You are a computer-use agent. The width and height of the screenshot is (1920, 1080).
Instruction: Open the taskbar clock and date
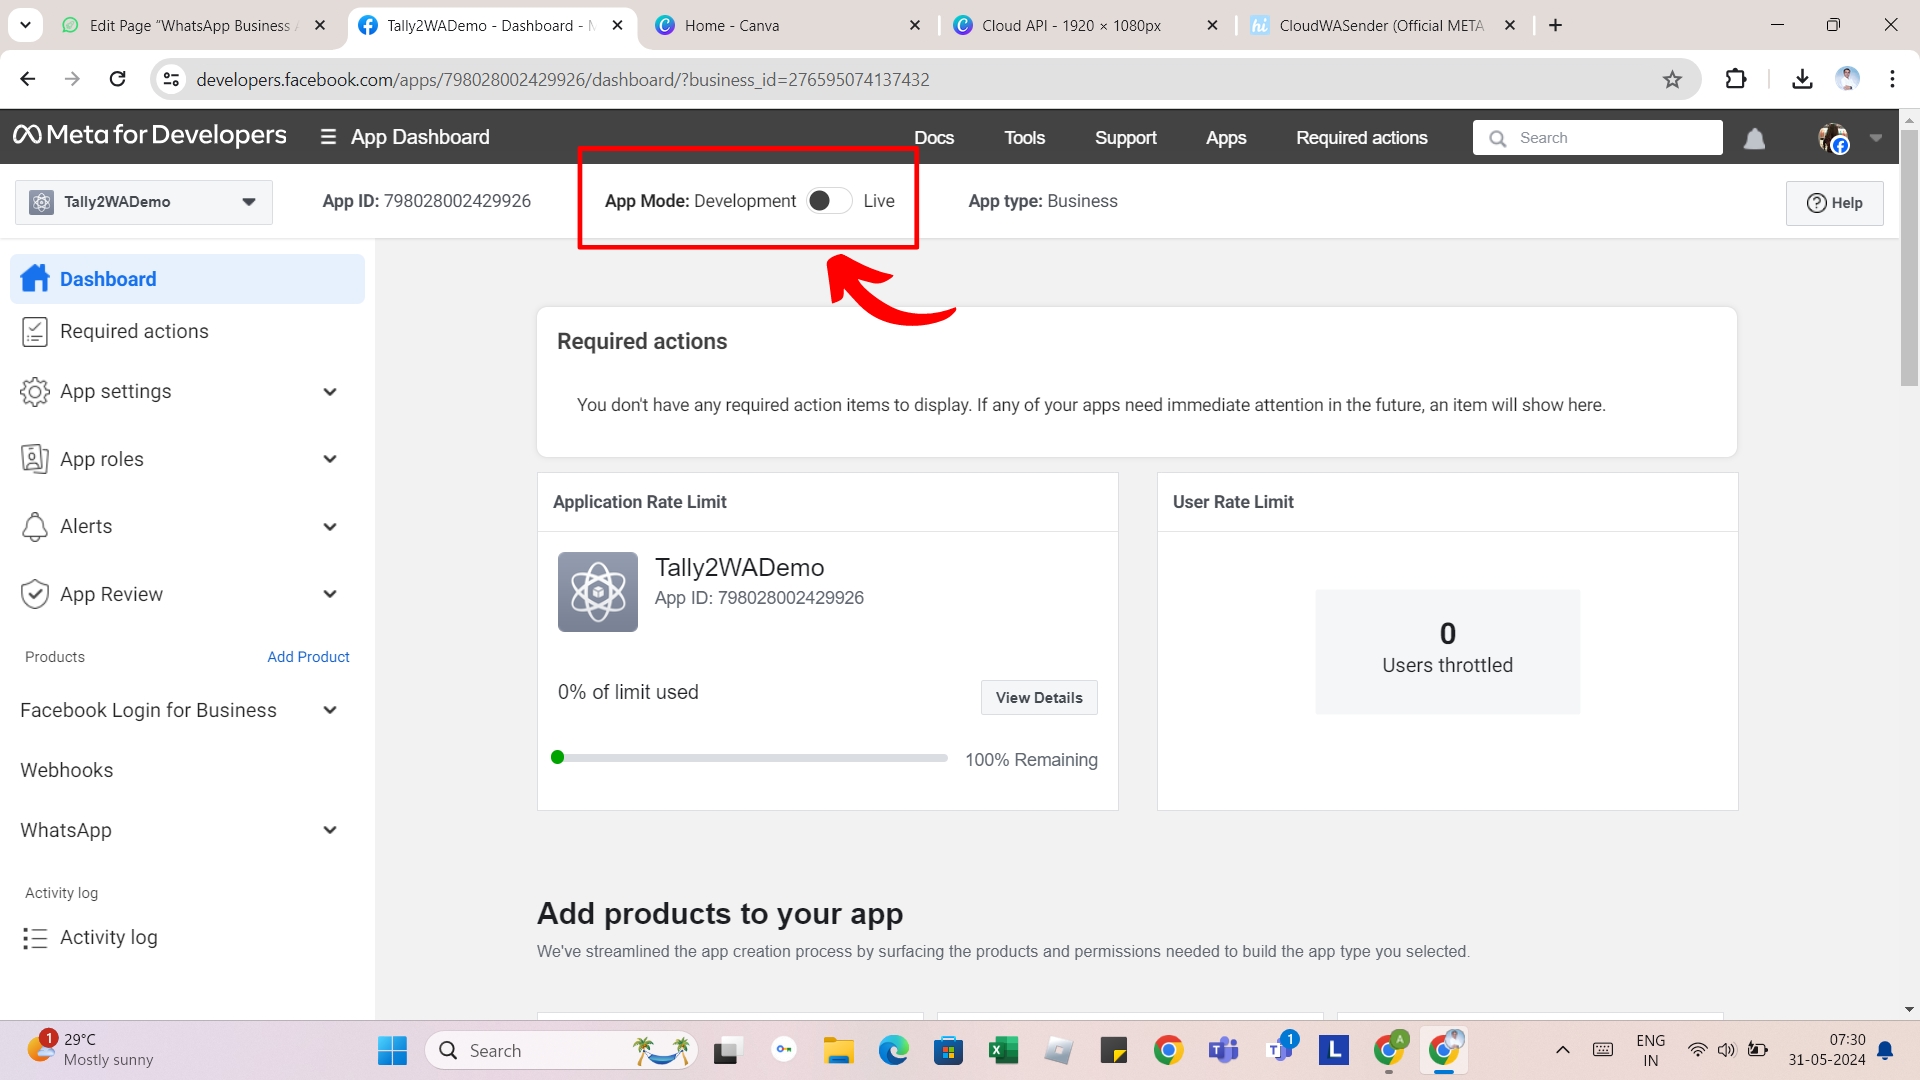click(1826, 1050)
